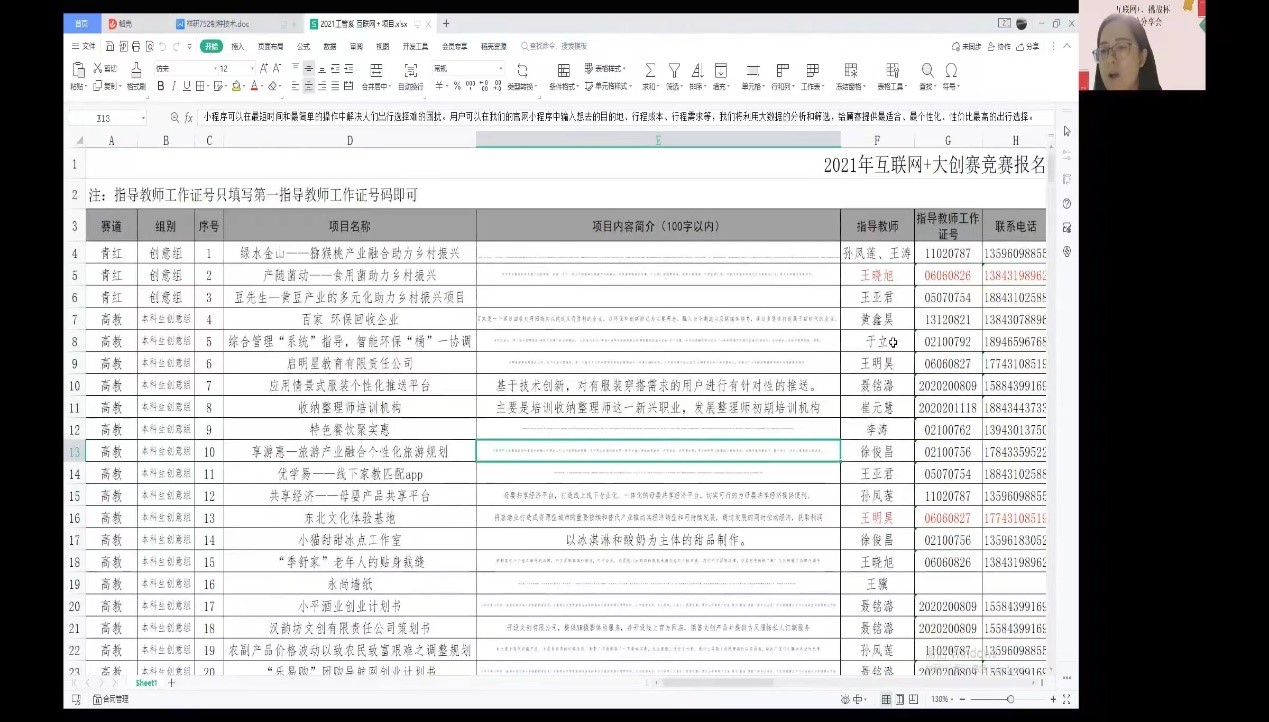Click the Find (查找) magnifier icon

tap(927, 70)
